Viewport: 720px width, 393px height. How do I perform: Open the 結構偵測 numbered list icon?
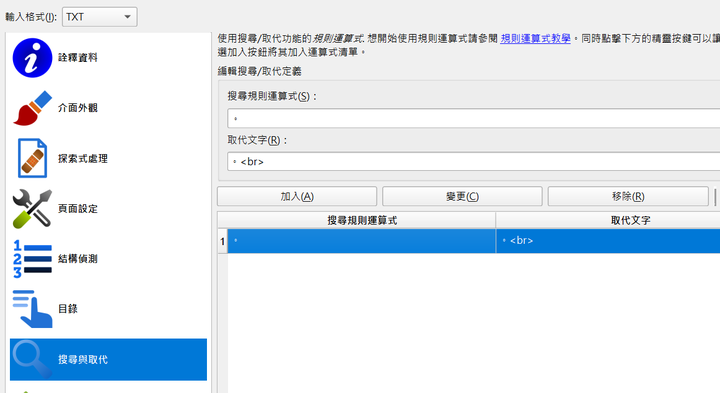(32, 259)
